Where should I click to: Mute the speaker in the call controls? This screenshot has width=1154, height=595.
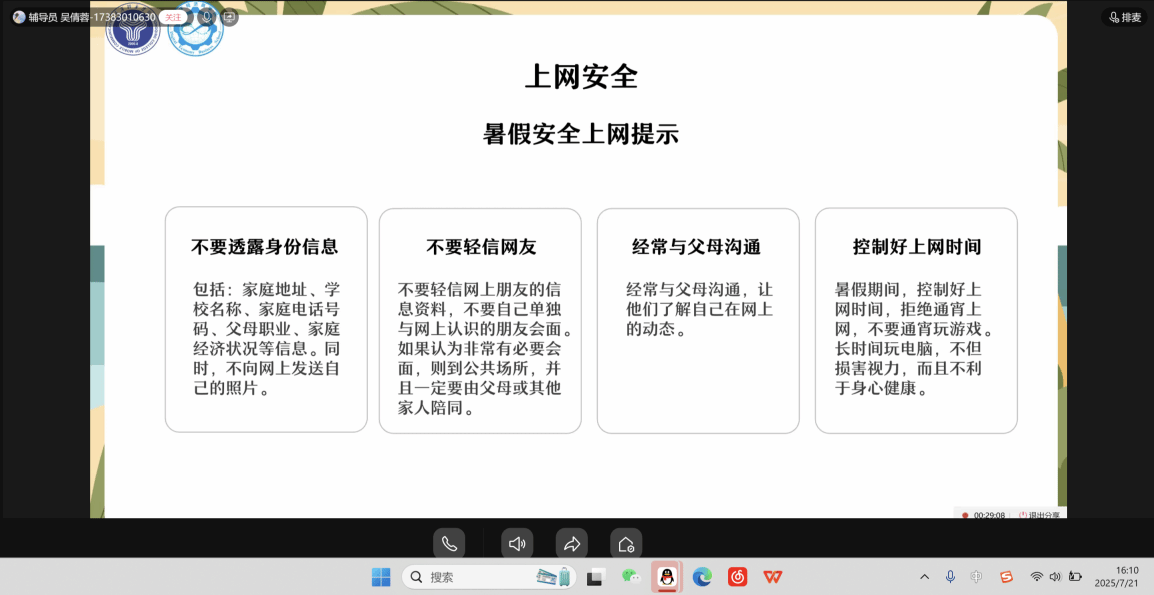tap(517, 544)
